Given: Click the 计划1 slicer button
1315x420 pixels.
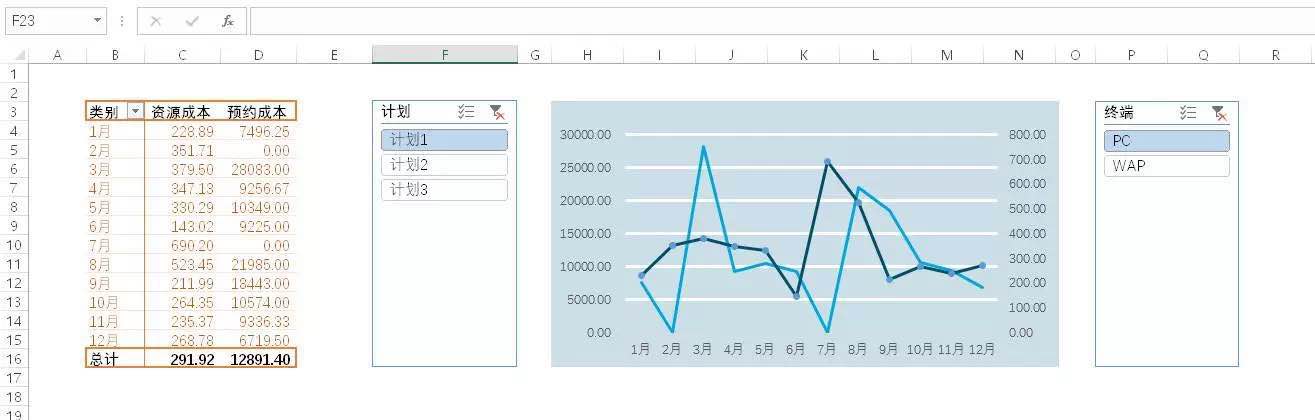Looking at the screenshot, I should pos(444,140).
